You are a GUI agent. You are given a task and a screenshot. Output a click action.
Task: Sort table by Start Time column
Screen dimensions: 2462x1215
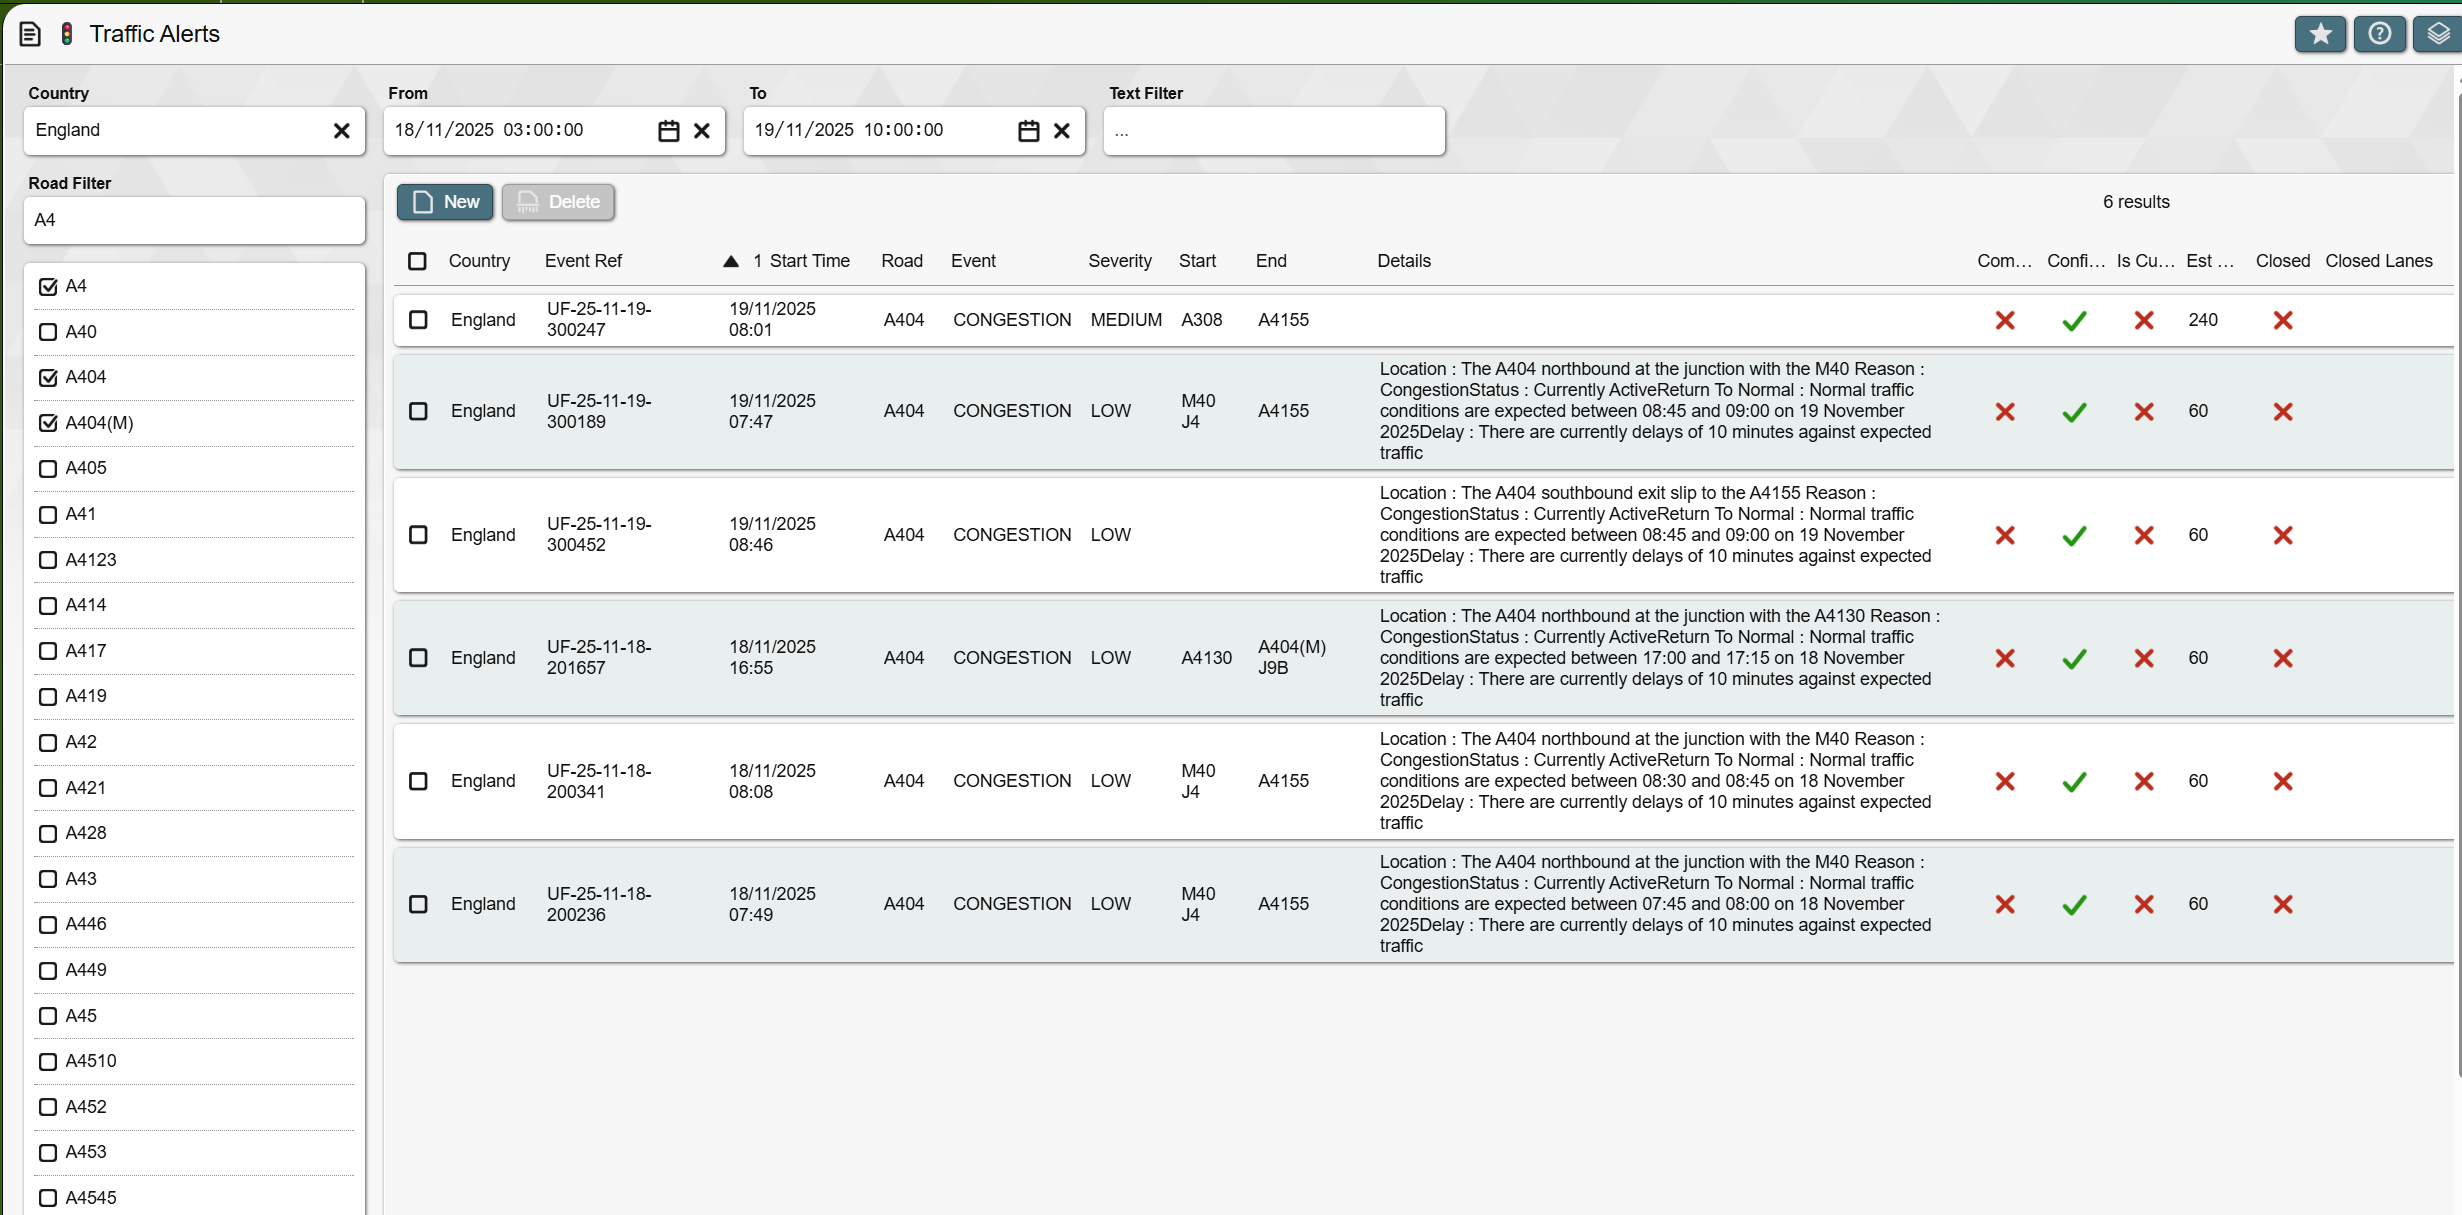click(808, 261)
